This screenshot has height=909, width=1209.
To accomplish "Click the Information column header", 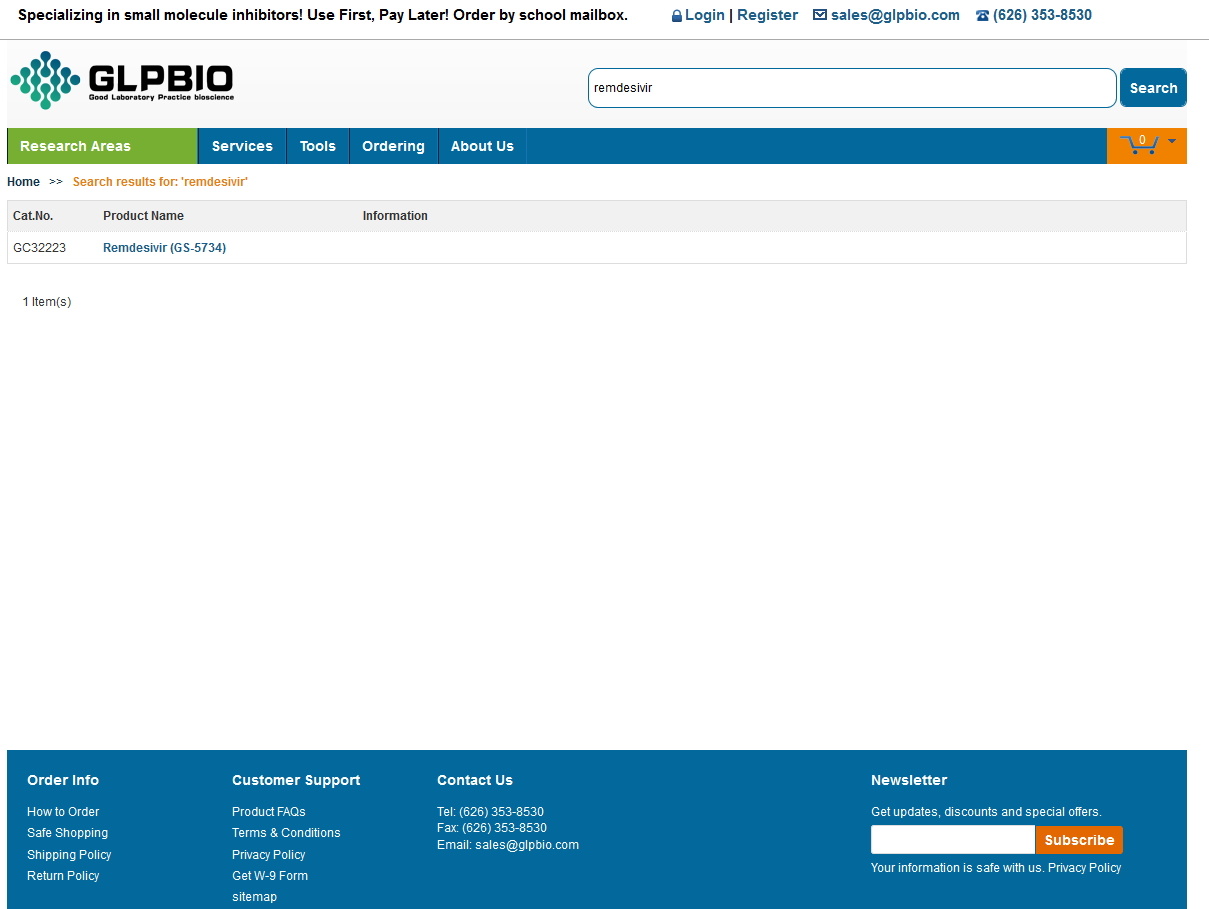I will pyautogui.click(x=395, y=216).
